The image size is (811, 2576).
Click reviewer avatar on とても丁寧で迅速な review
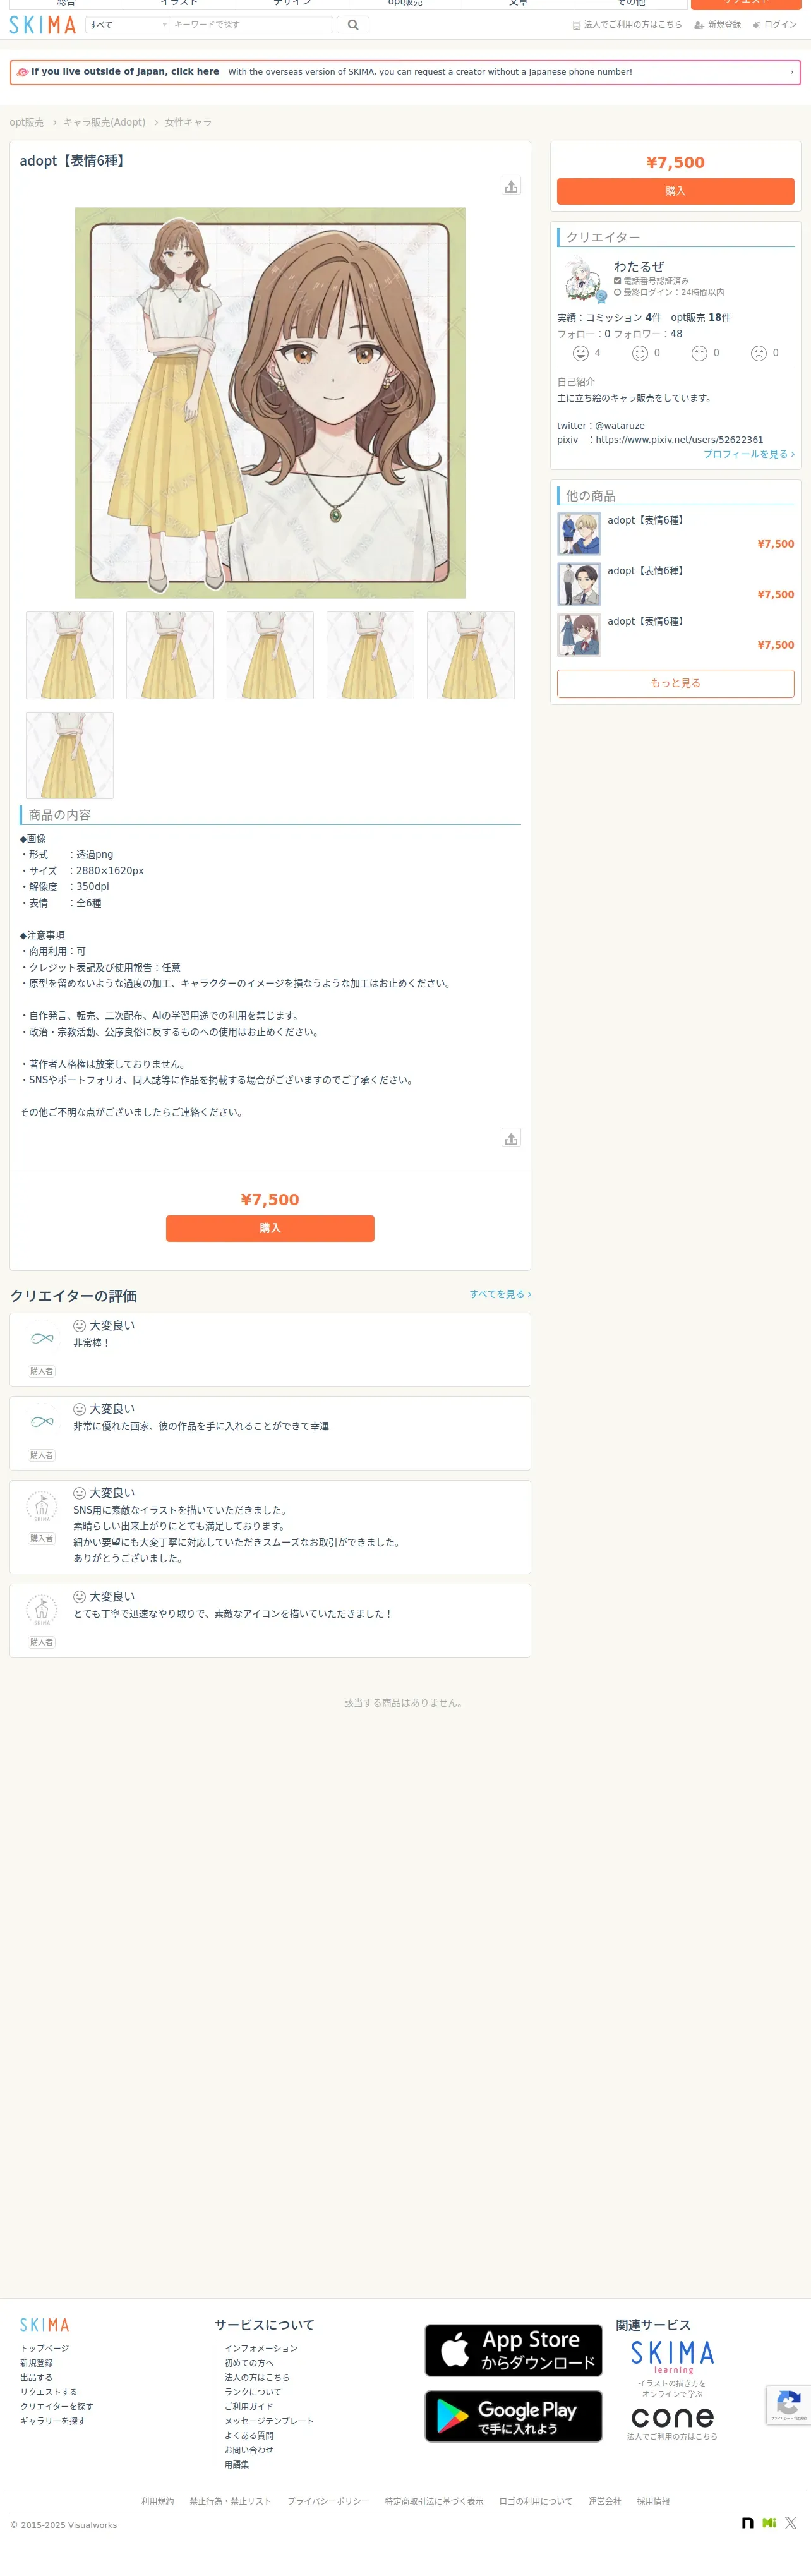point(42,1609)
